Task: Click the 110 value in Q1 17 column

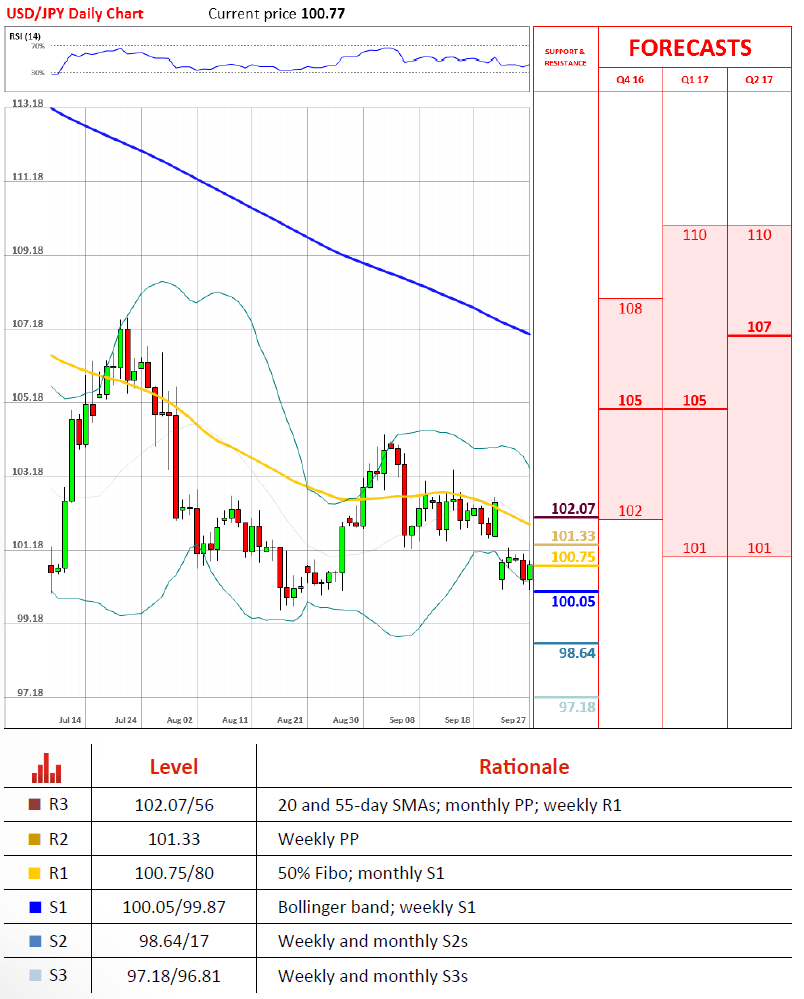Action: [694, 235]
